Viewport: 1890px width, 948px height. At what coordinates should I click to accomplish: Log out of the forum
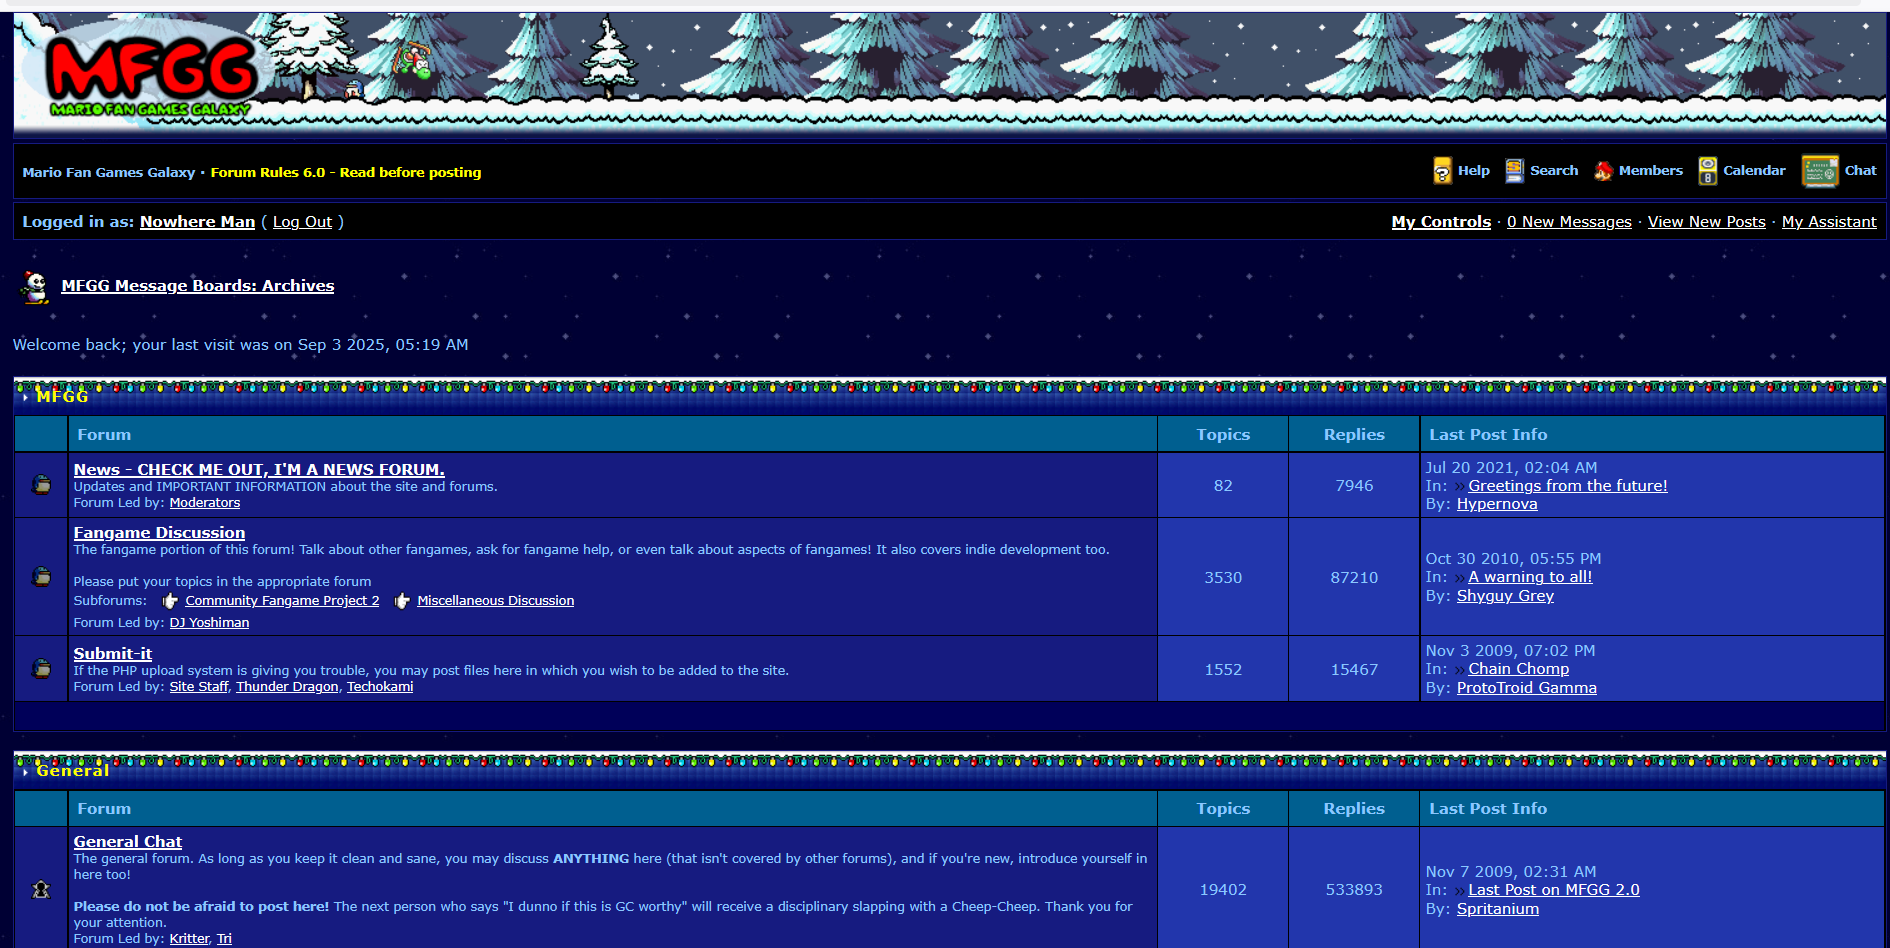tap(303, 222)
